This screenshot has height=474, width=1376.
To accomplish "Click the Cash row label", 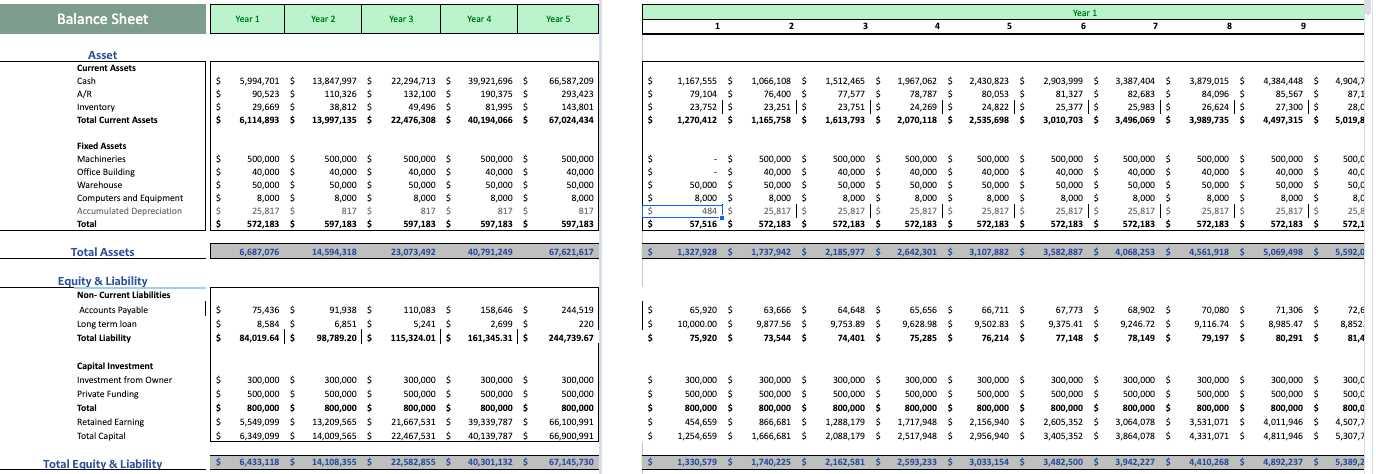I will (87, 81).
